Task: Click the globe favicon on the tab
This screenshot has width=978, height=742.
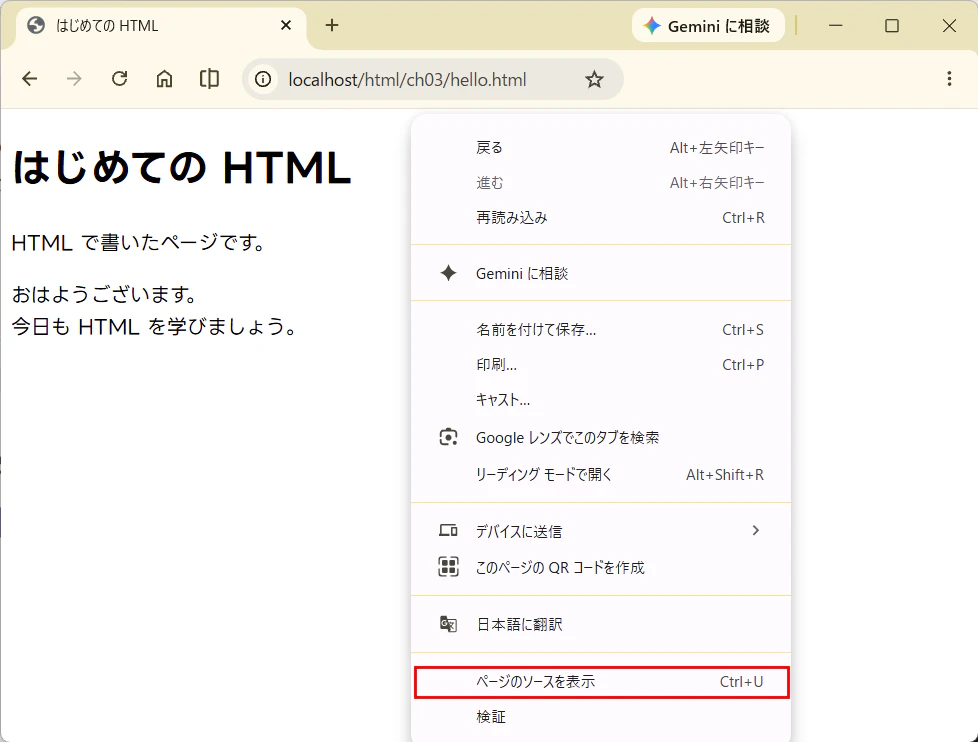Action: point(36,25)
